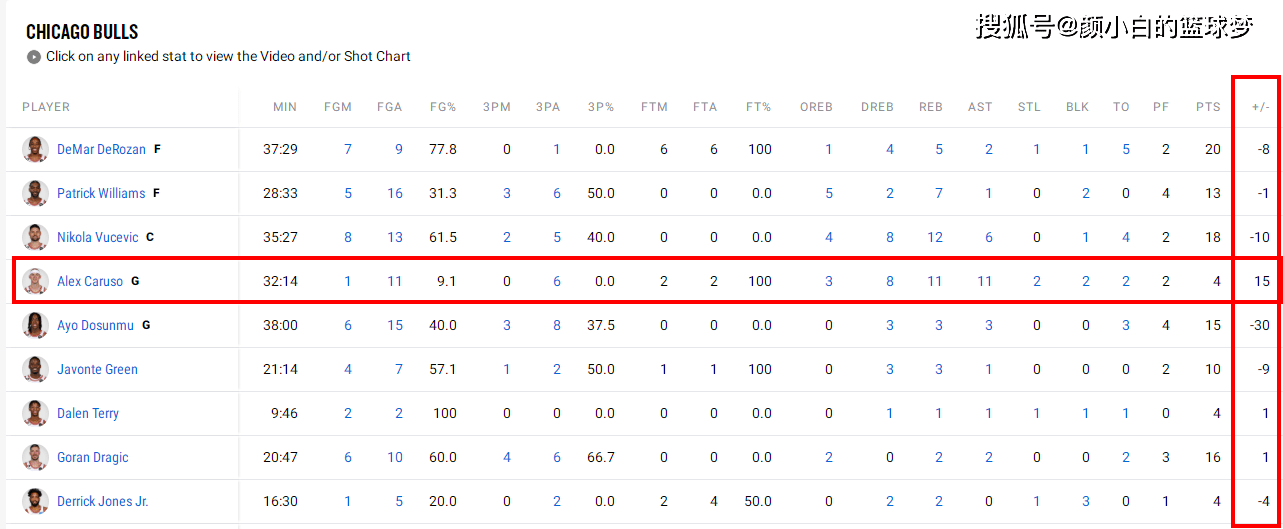Open Javonte Green's player name link
Screen dimensions: 1283x529
click(x=97, y=369)
